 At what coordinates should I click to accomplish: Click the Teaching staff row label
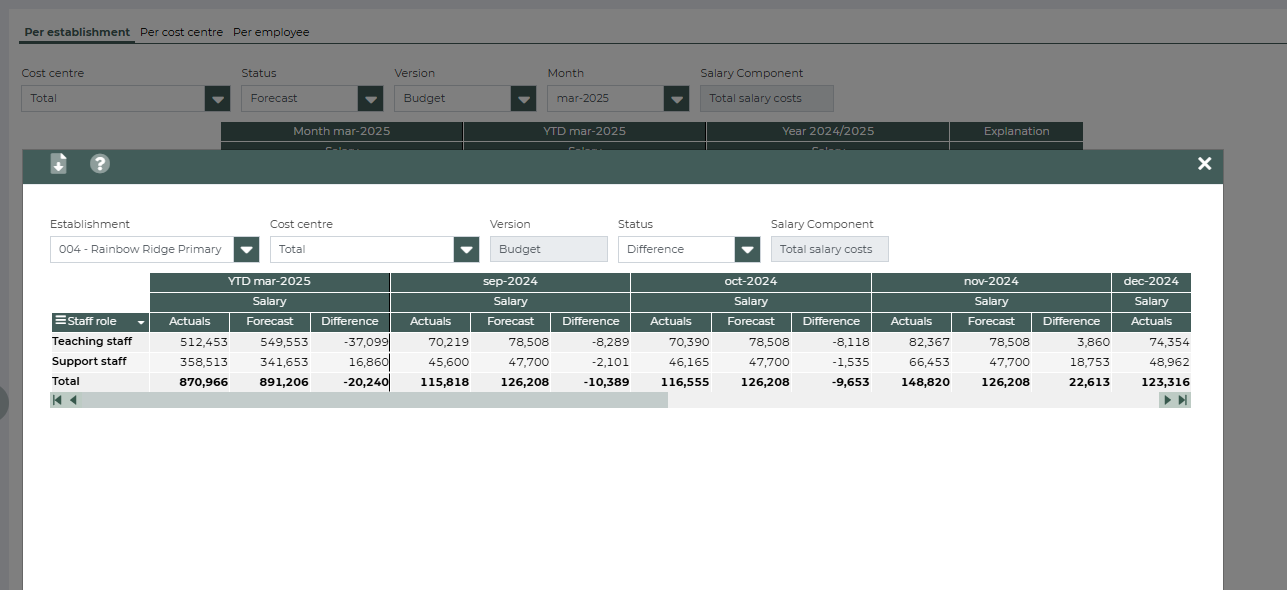click(92, 342)
